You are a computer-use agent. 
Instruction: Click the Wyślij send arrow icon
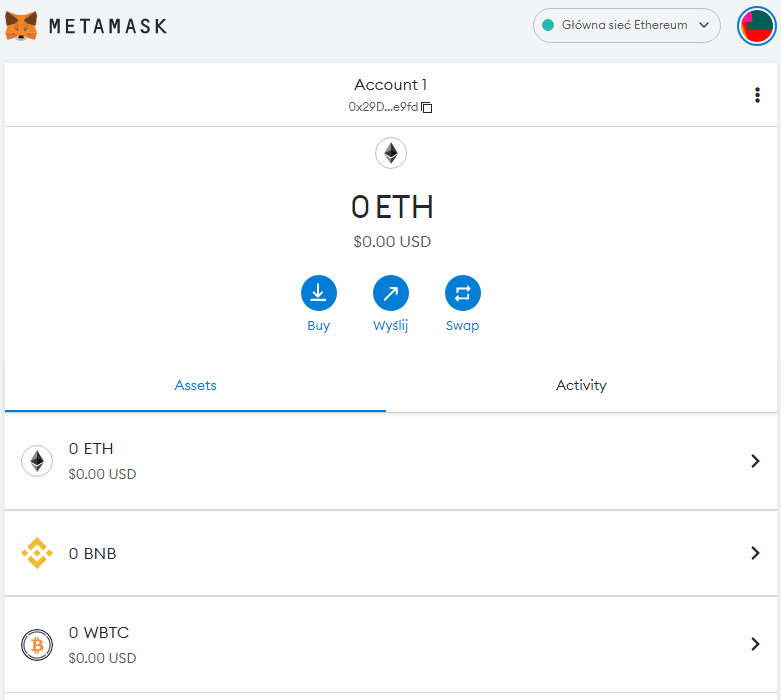pos(390,293)
